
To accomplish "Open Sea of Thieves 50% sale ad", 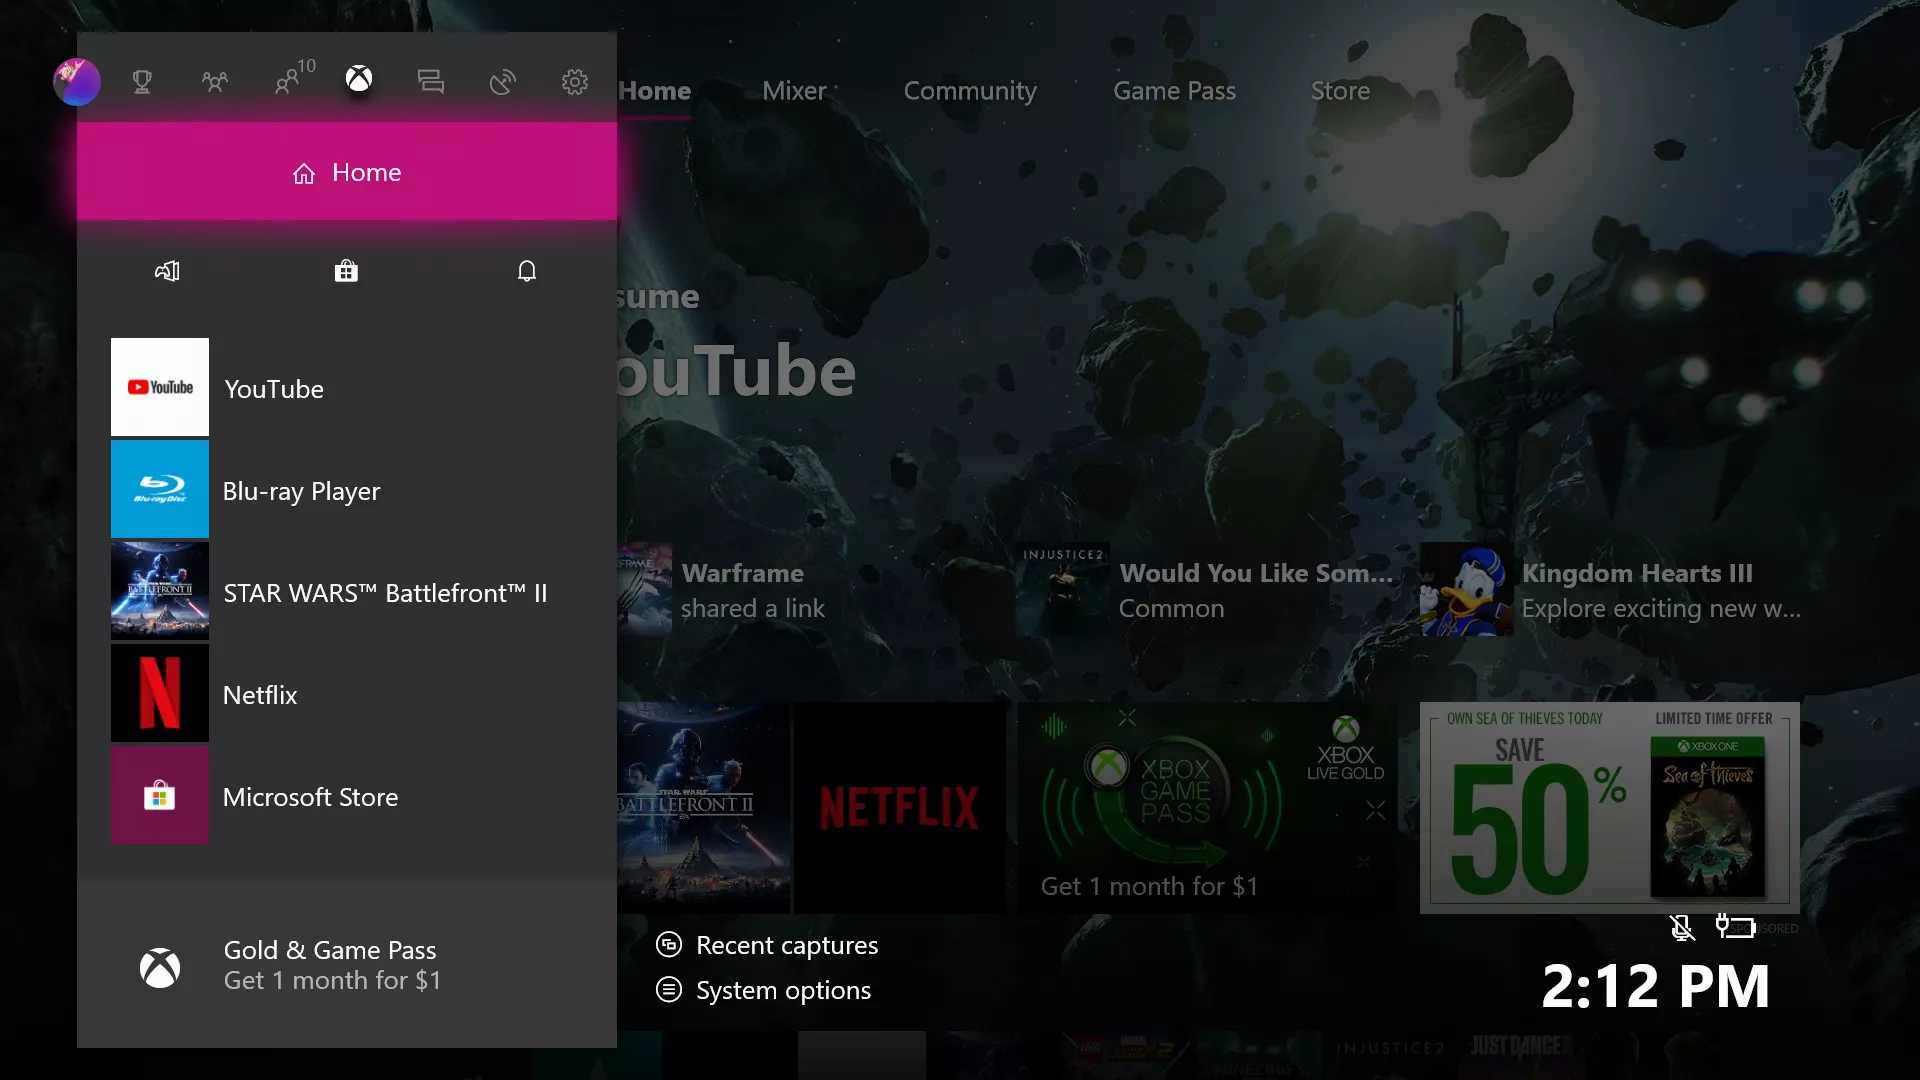I will (x=1610, y=808).
